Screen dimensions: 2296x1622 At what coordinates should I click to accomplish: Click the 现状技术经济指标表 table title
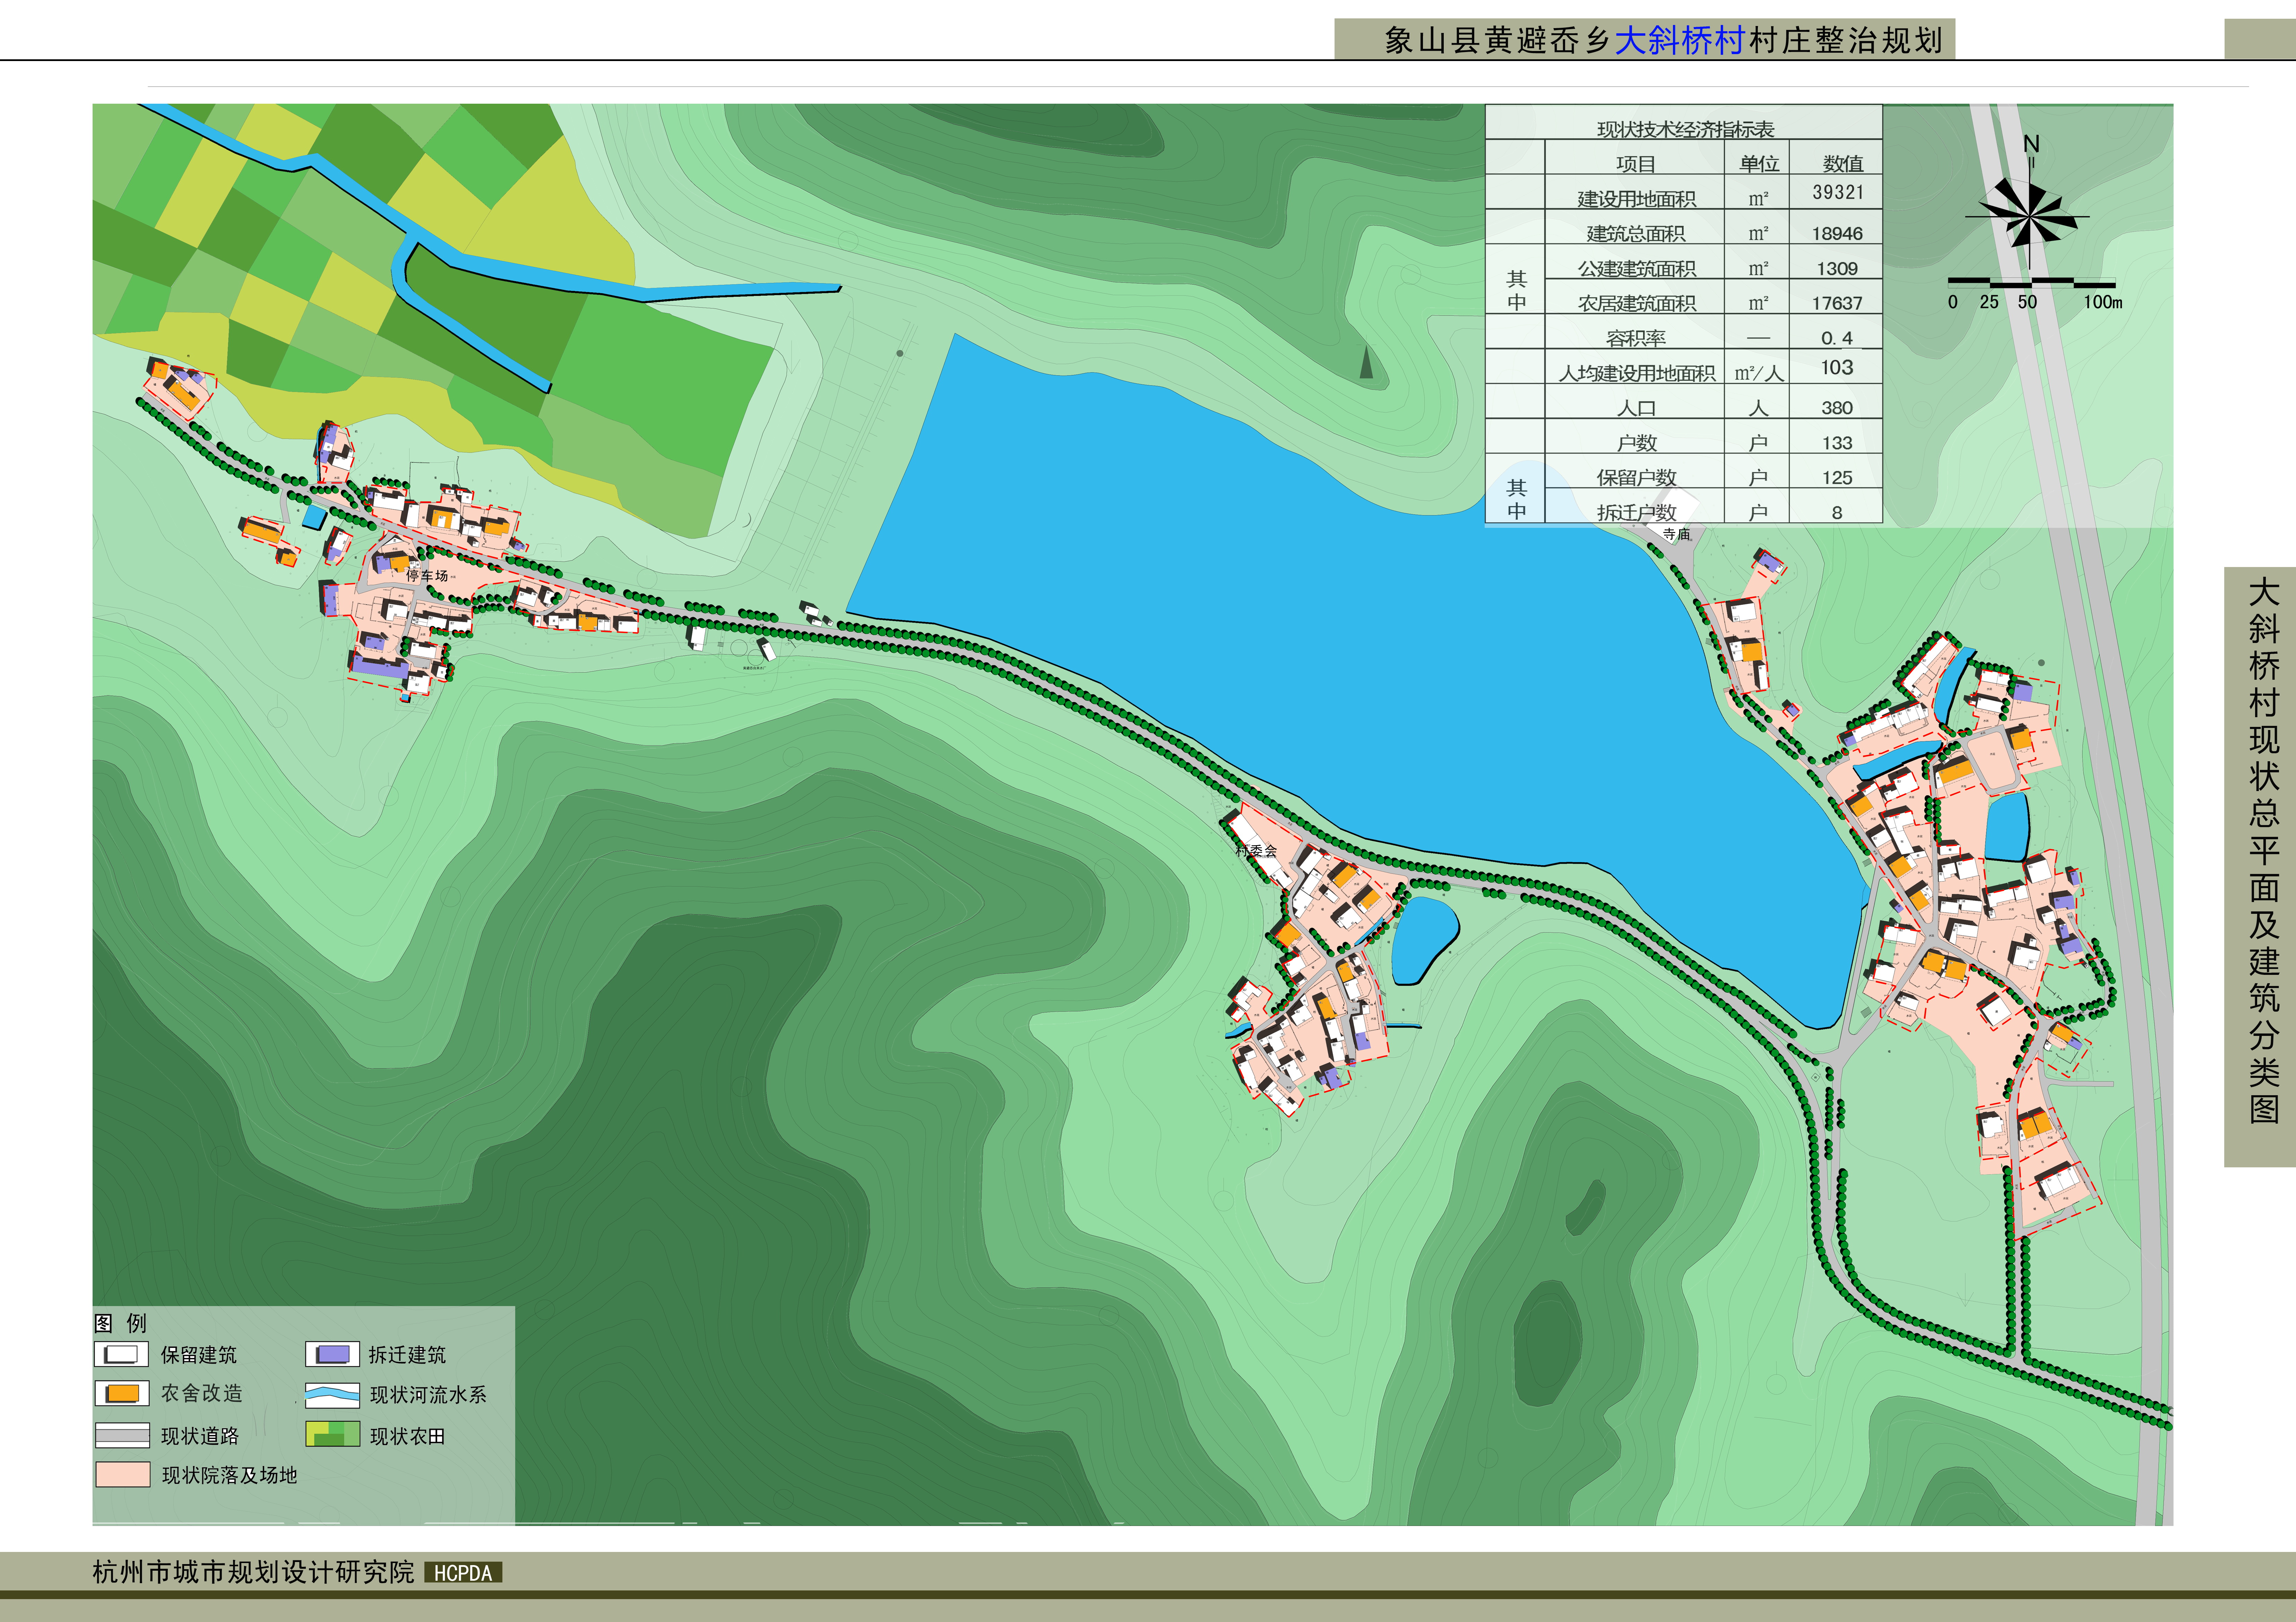1686,129
